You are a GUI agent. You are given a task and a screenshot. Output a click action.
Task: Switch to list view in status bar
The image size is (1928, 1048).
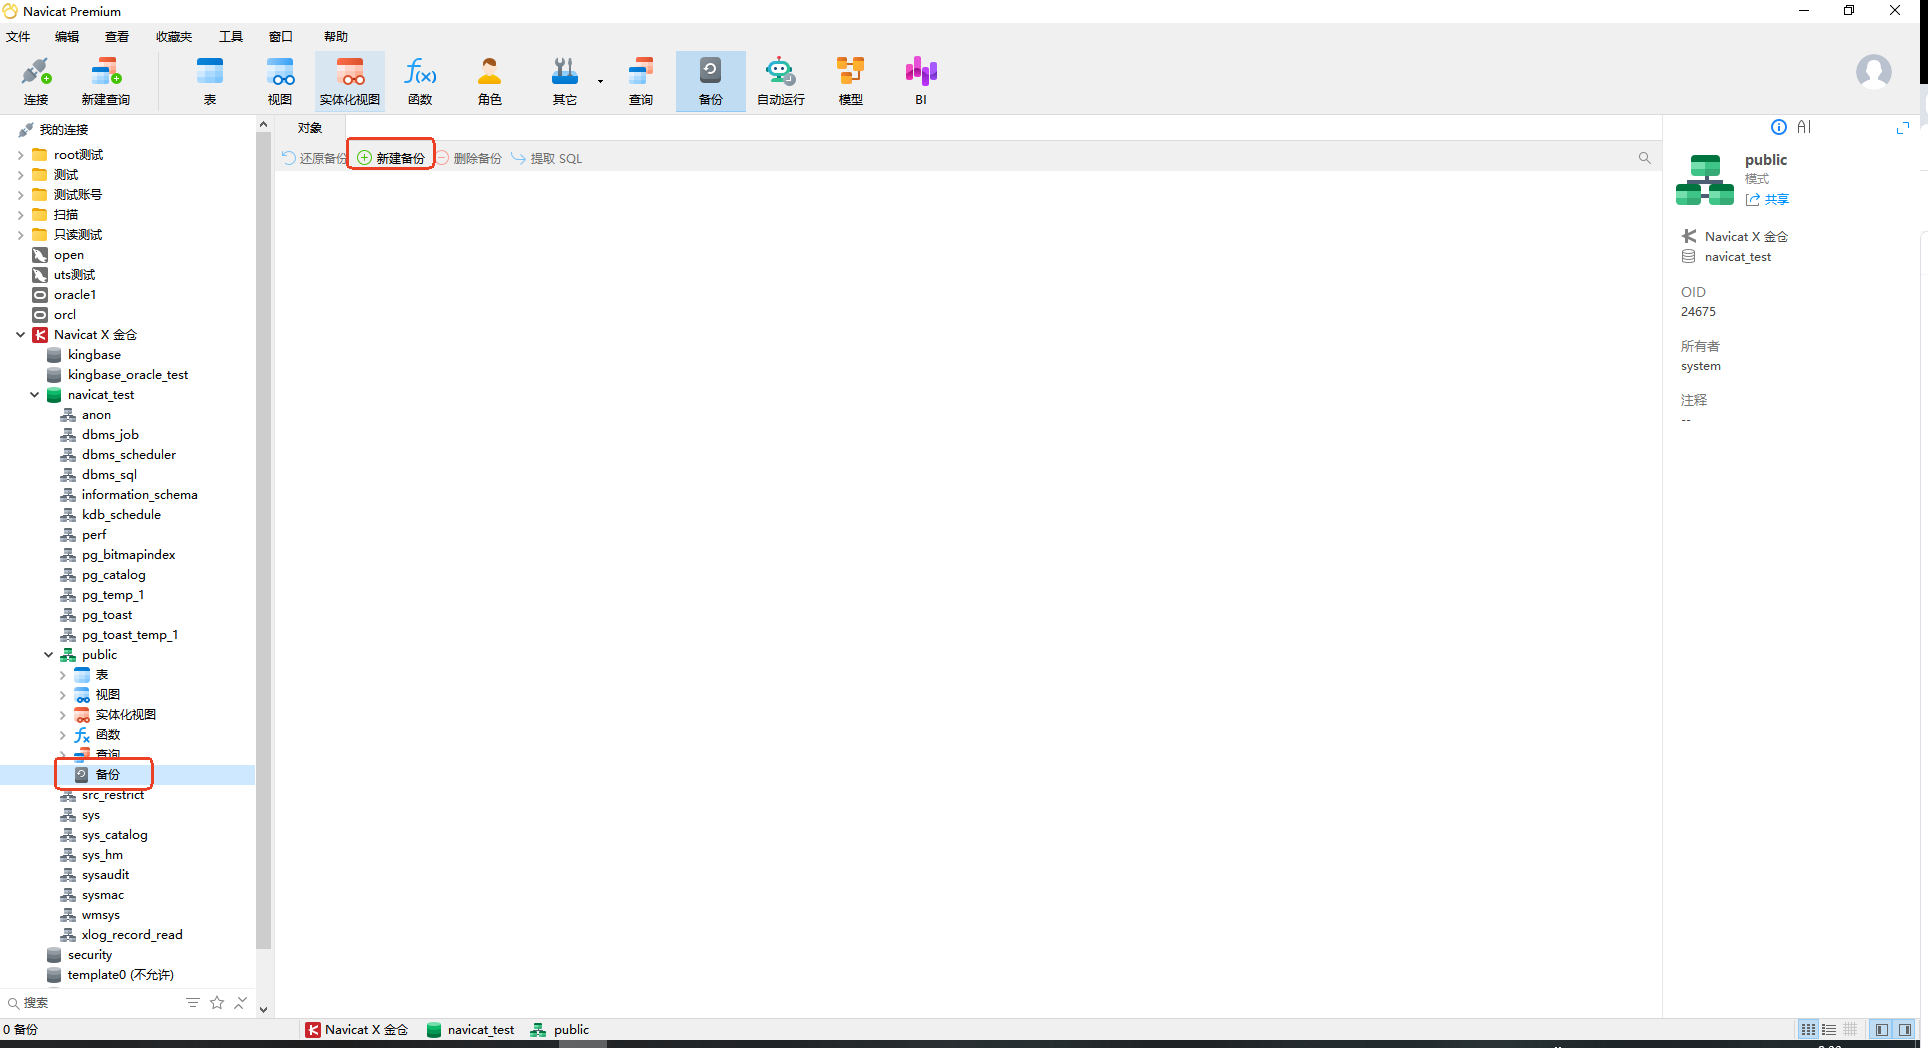click(1829, 1029)
